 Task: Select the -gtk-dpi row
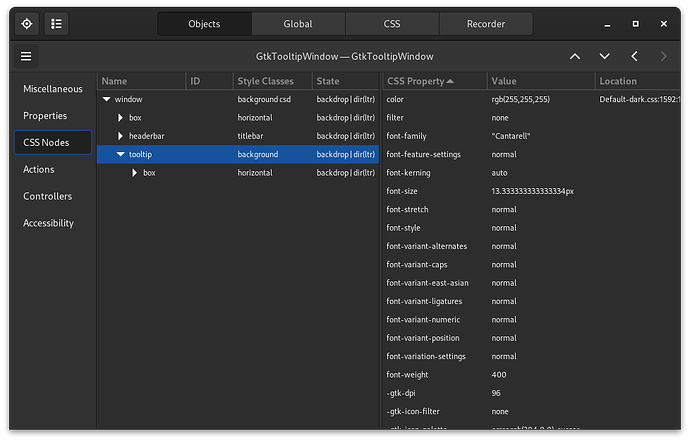click(x=532, y=393)
